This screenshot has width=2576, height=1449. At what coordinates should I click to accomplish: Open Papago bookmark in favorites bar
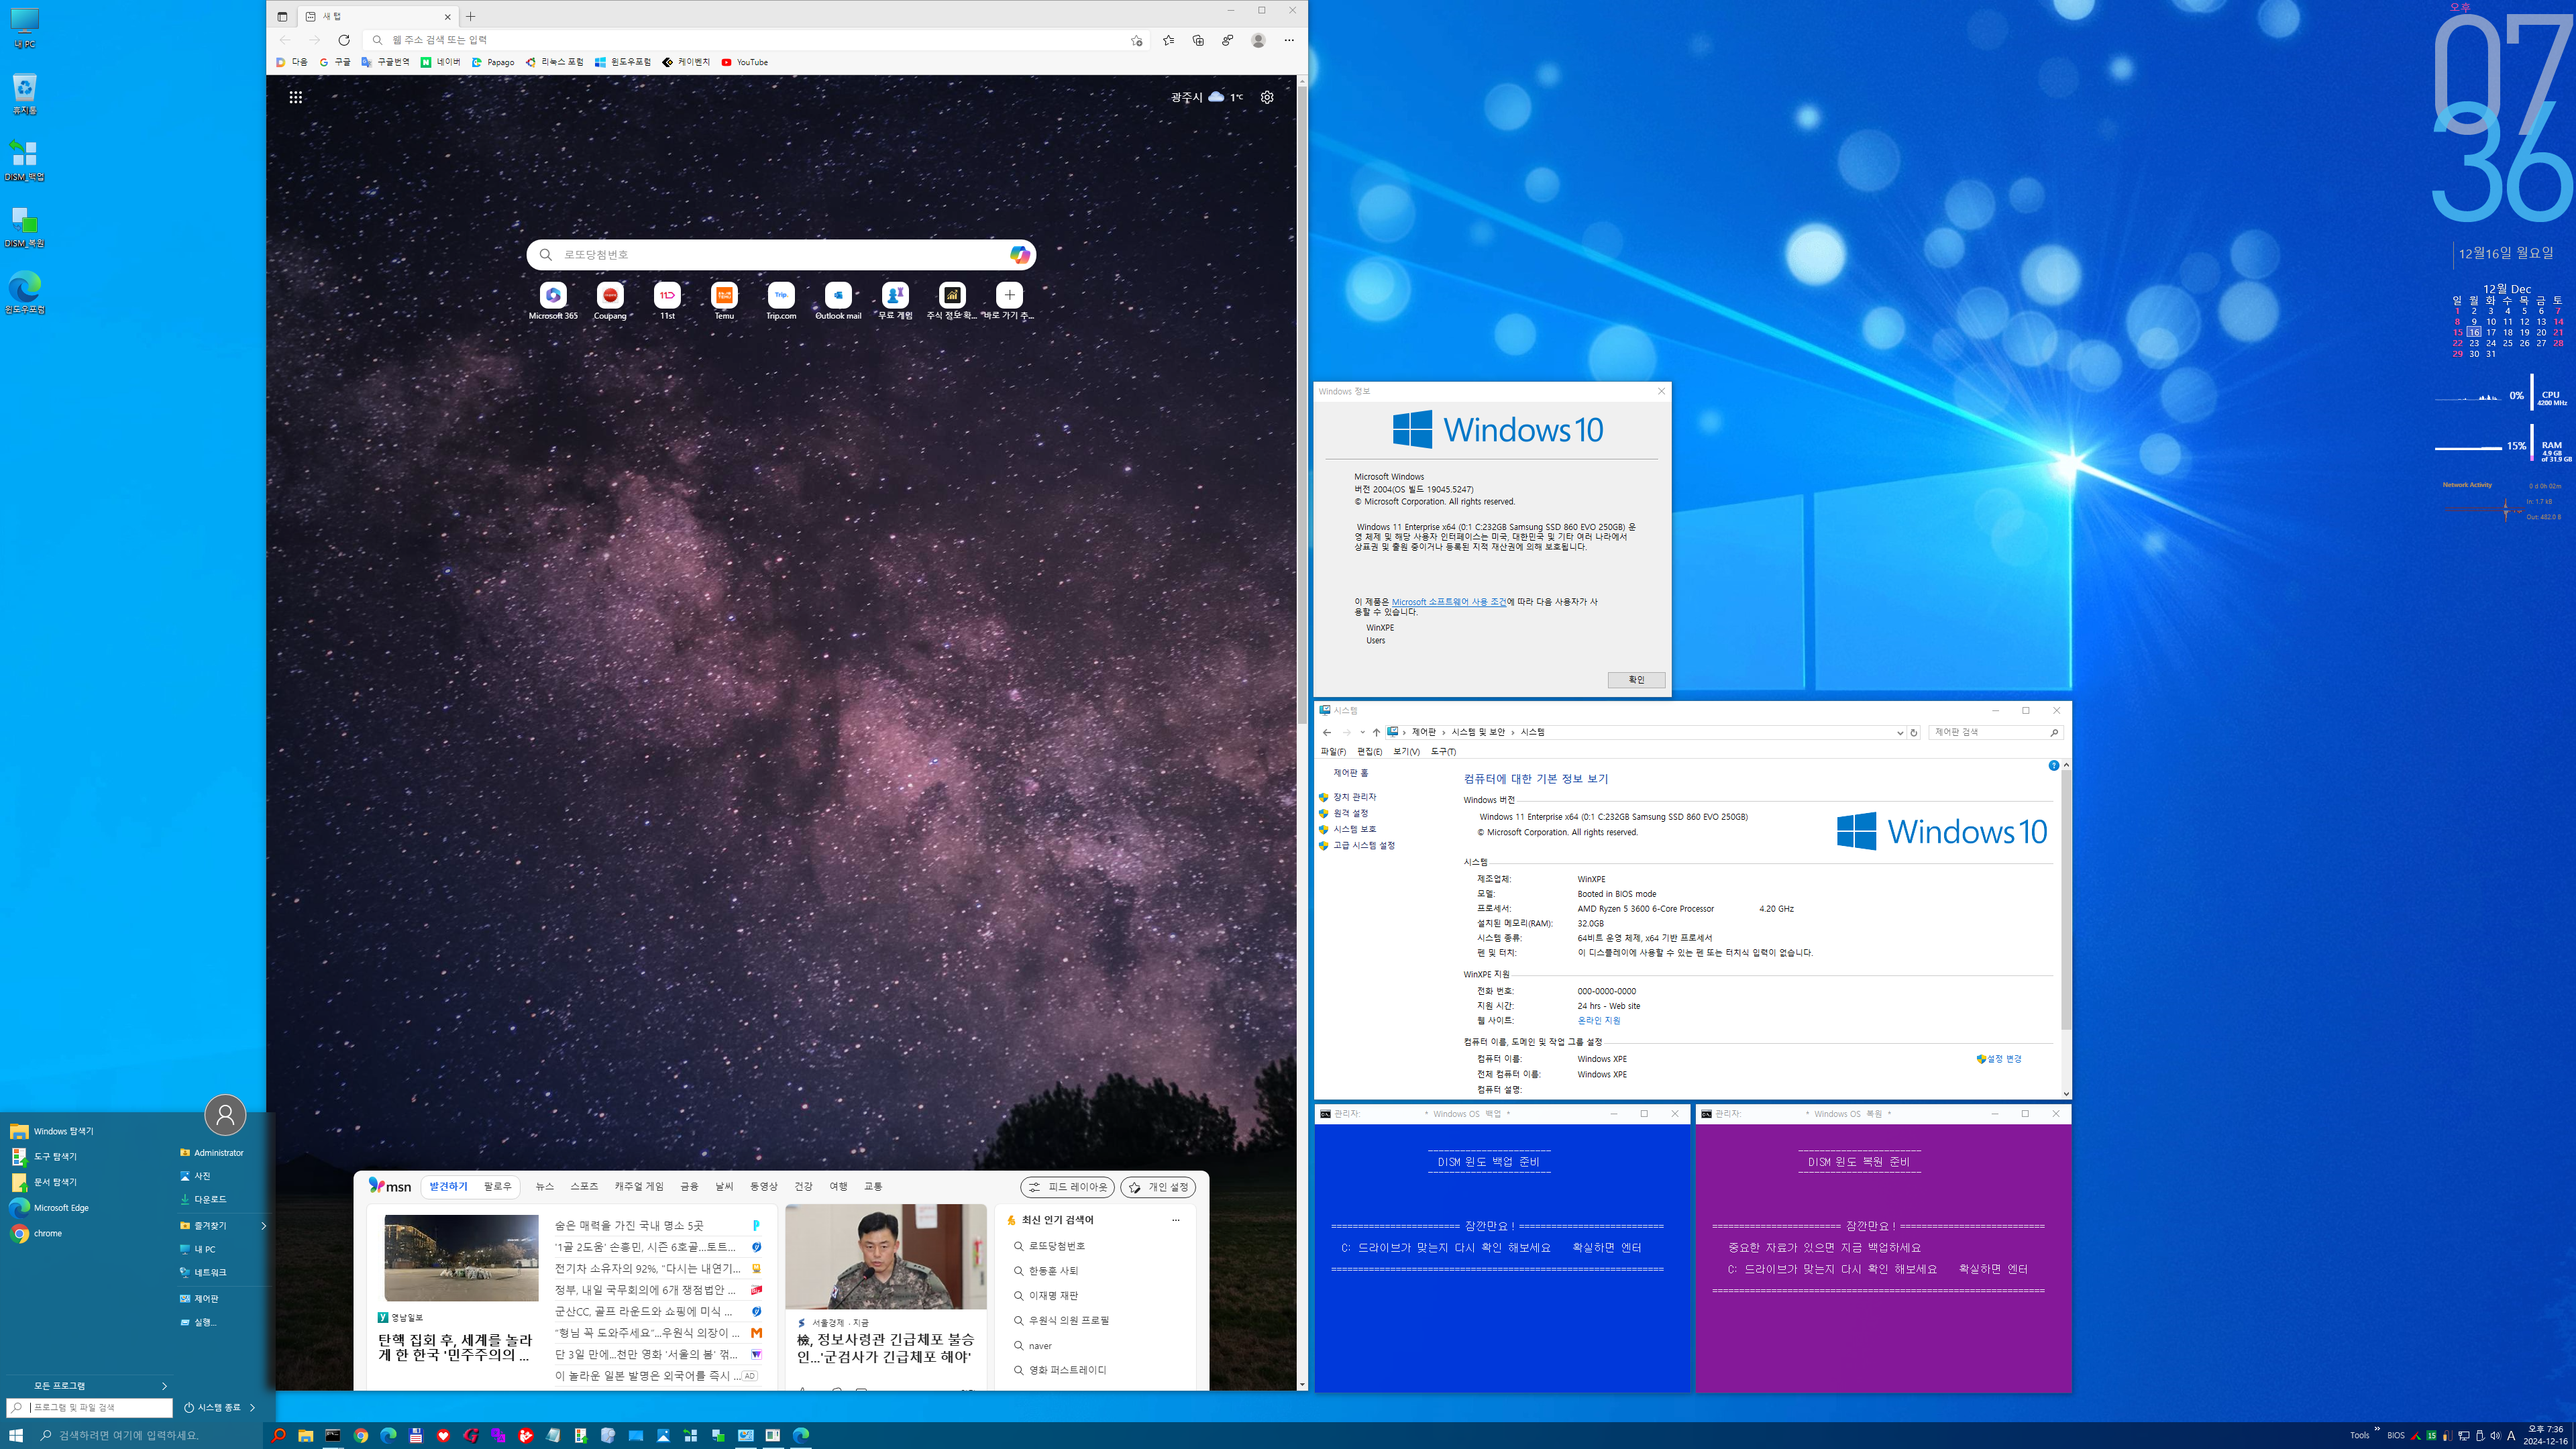(x=493, y=62)
